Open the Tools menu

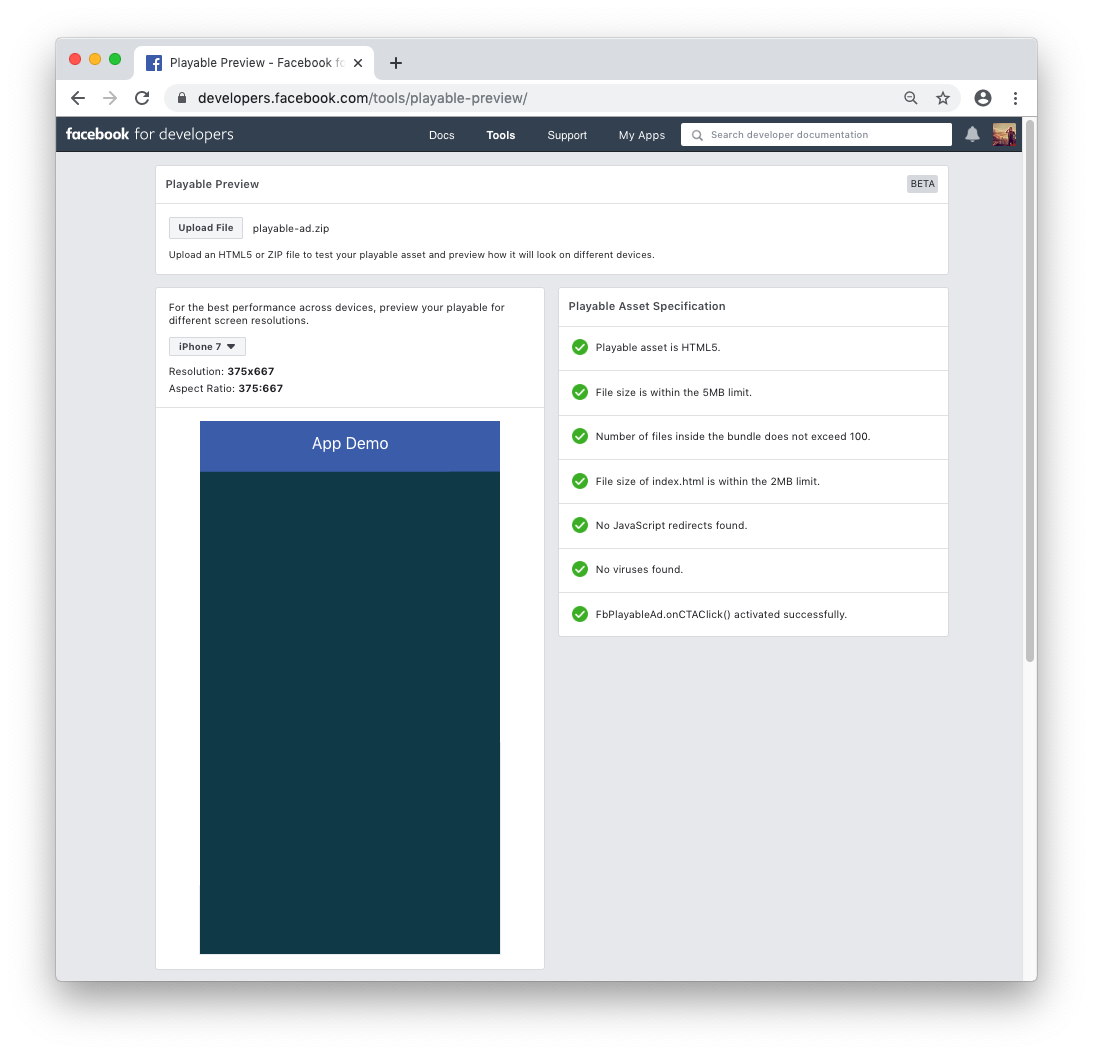500,135
